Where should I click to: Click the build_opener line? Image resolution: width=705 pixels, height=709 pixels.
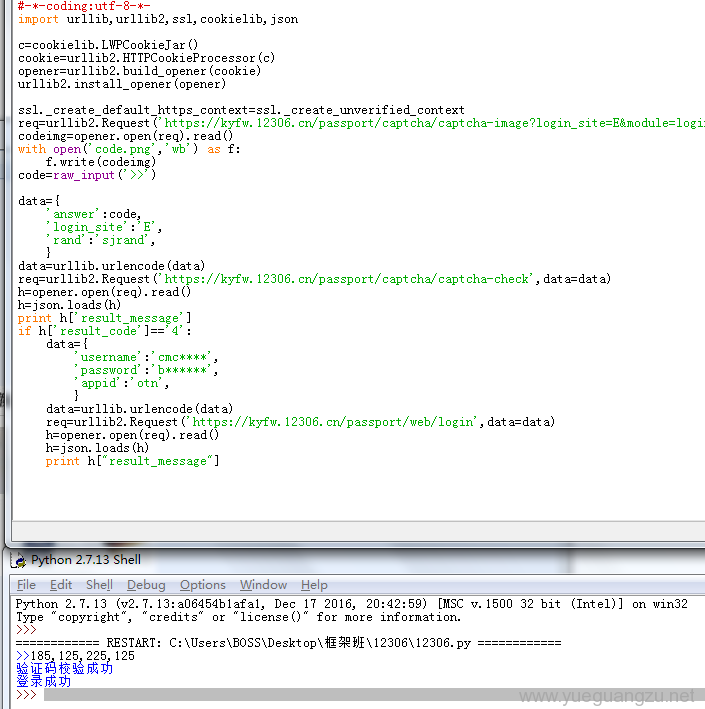click(139, 71)
